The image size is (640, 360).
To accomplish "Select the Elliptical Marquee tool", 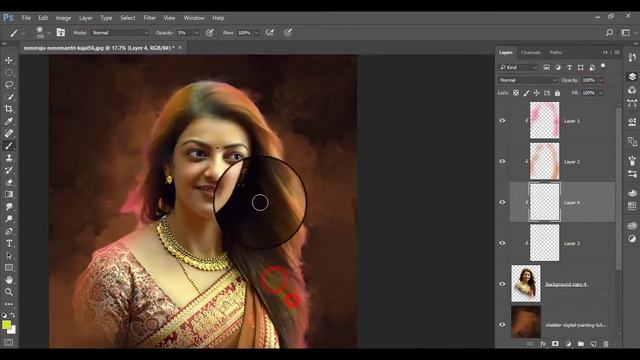I will click(9, 73).
